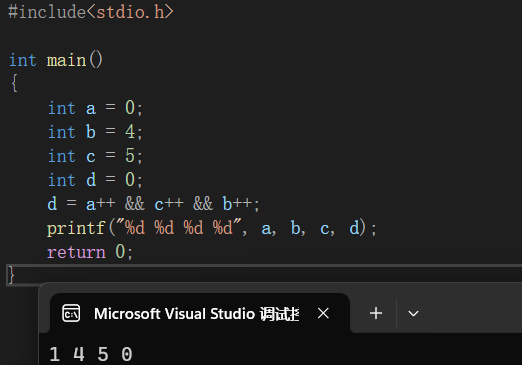
Task: Click the closing brace of main
Action: [11, 275]
